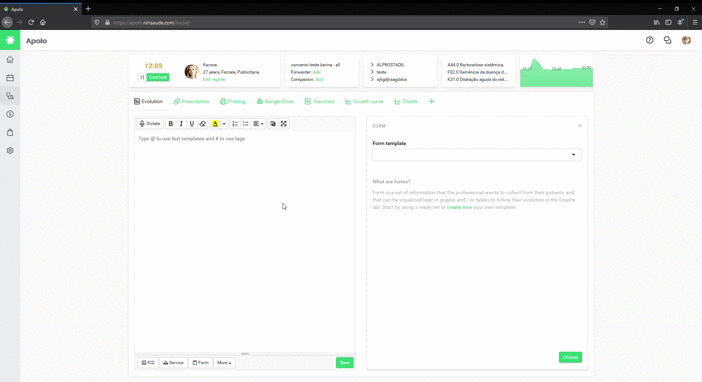
Task: Click into the evolution text editor area
Action: (245, 242)
